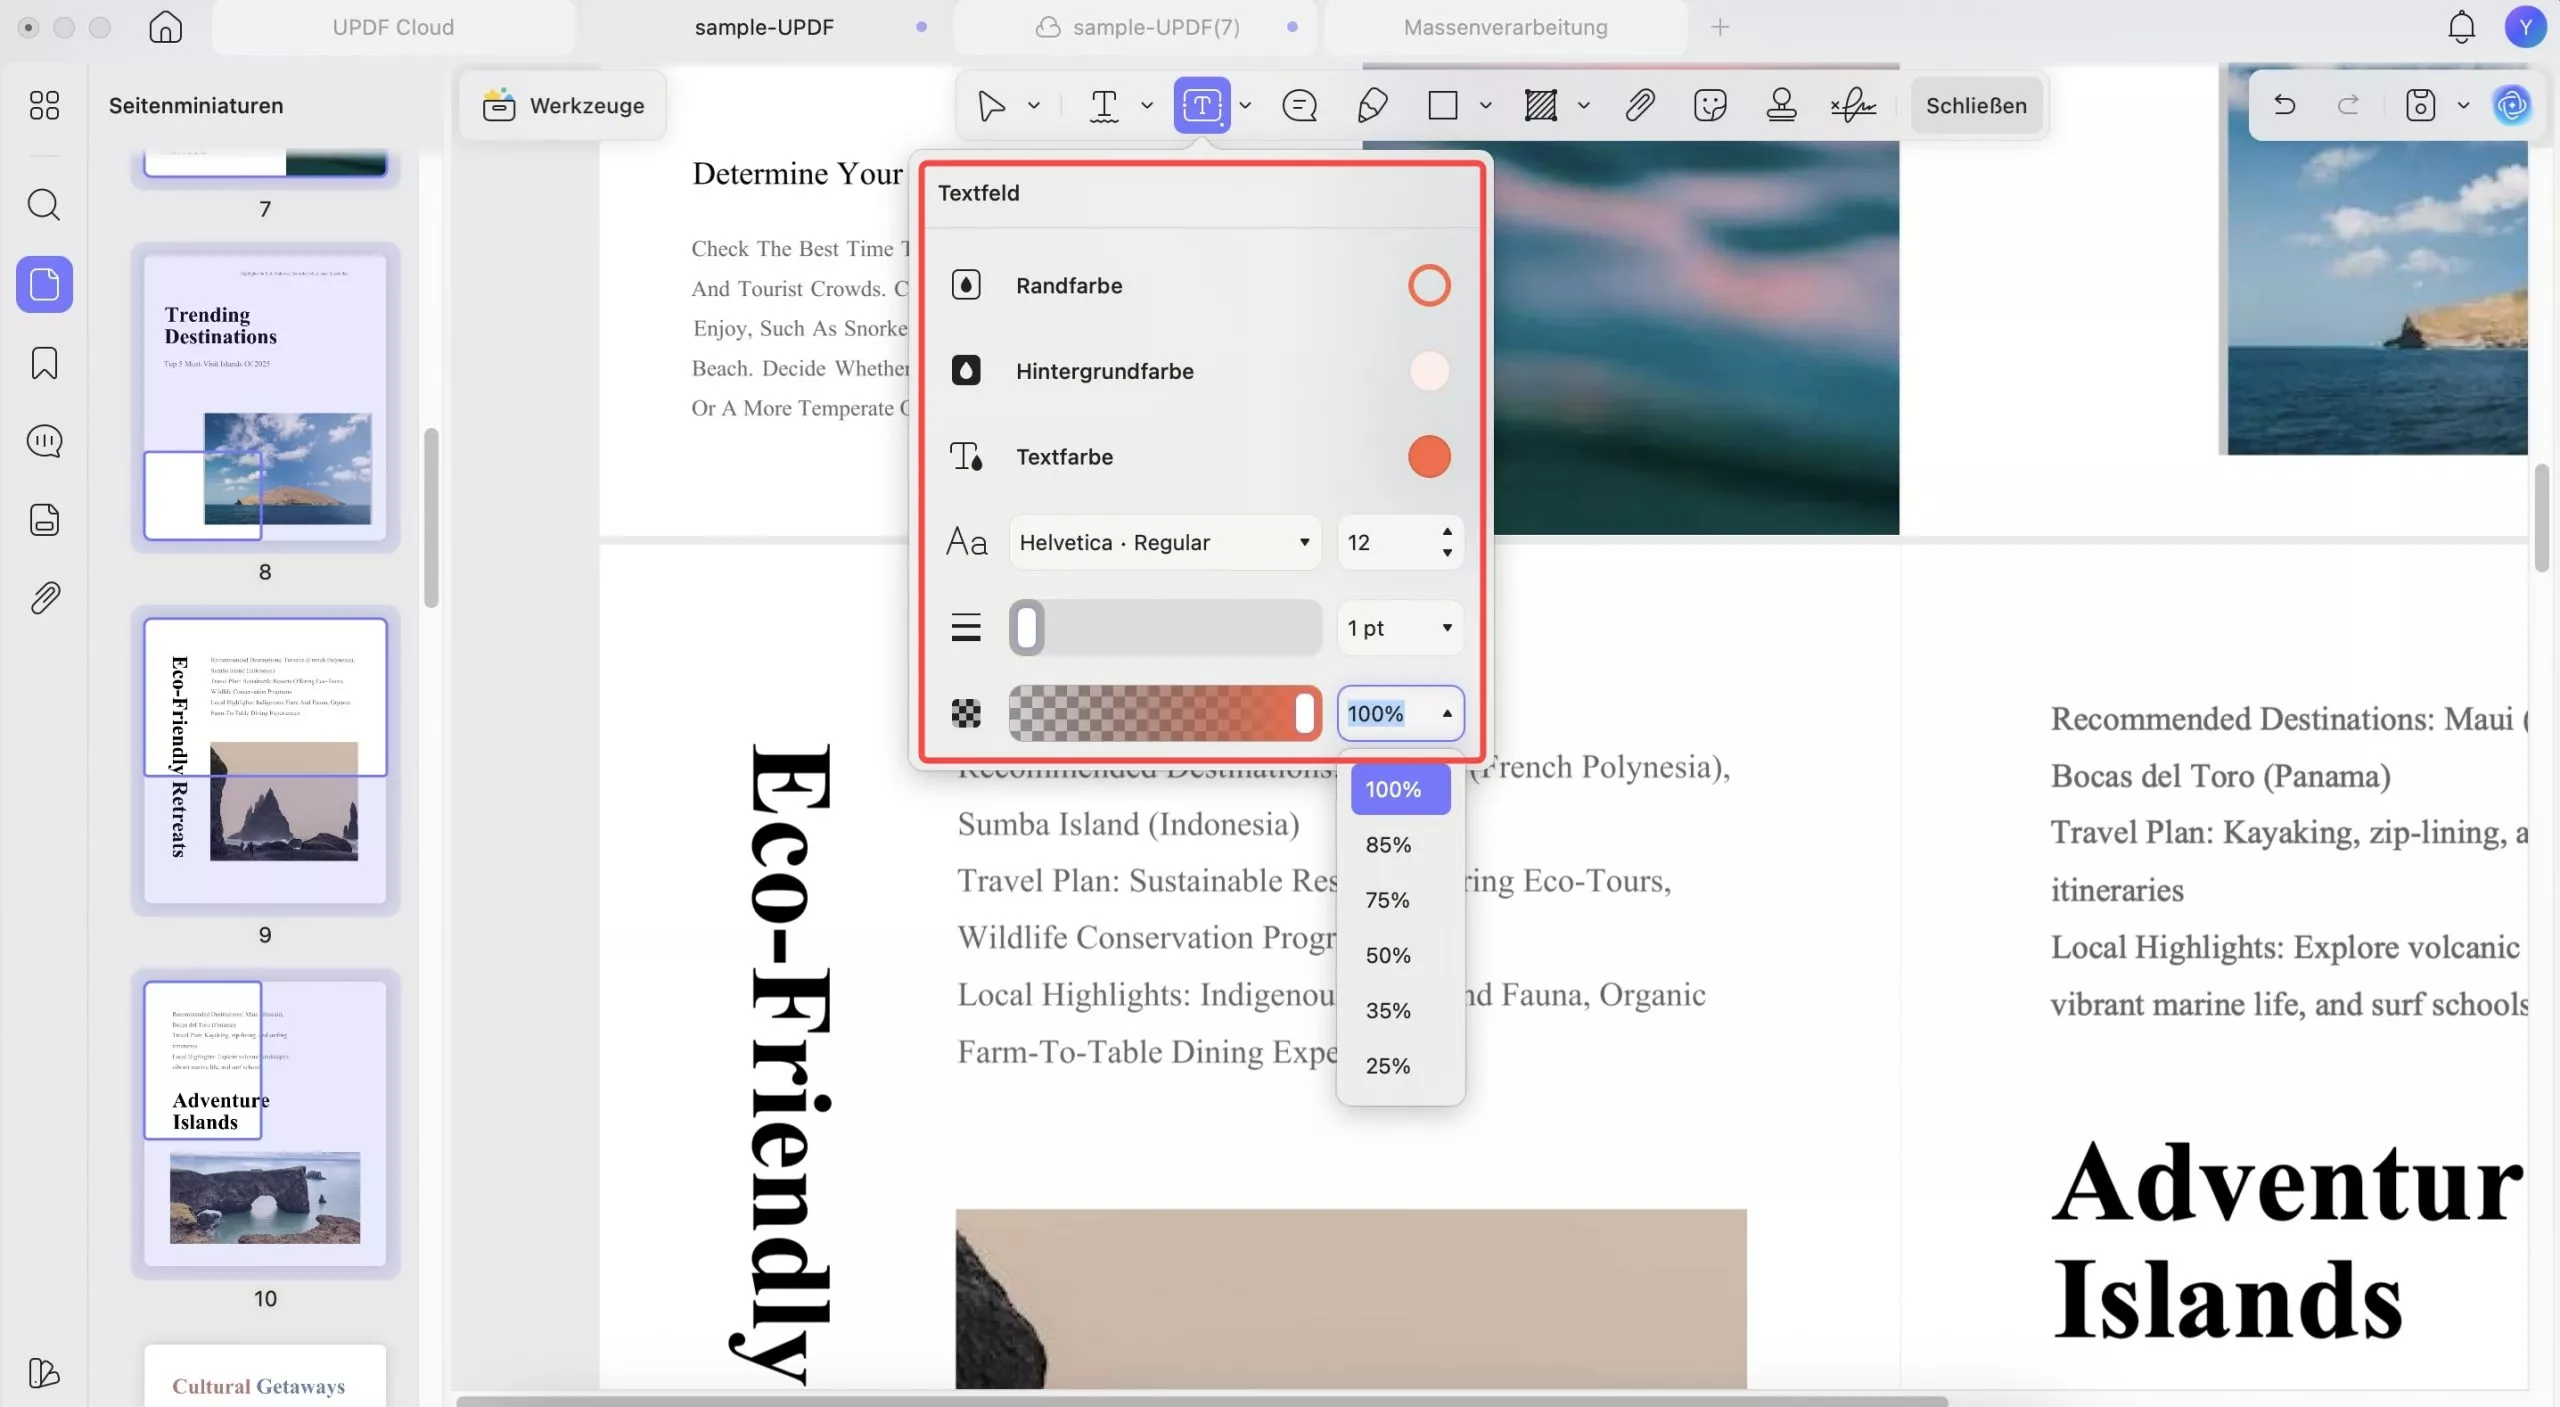This screenshot has height=1407, width=2560.
Task: Switch to the UPDF Cloud tab
Action: pos(393,27)
